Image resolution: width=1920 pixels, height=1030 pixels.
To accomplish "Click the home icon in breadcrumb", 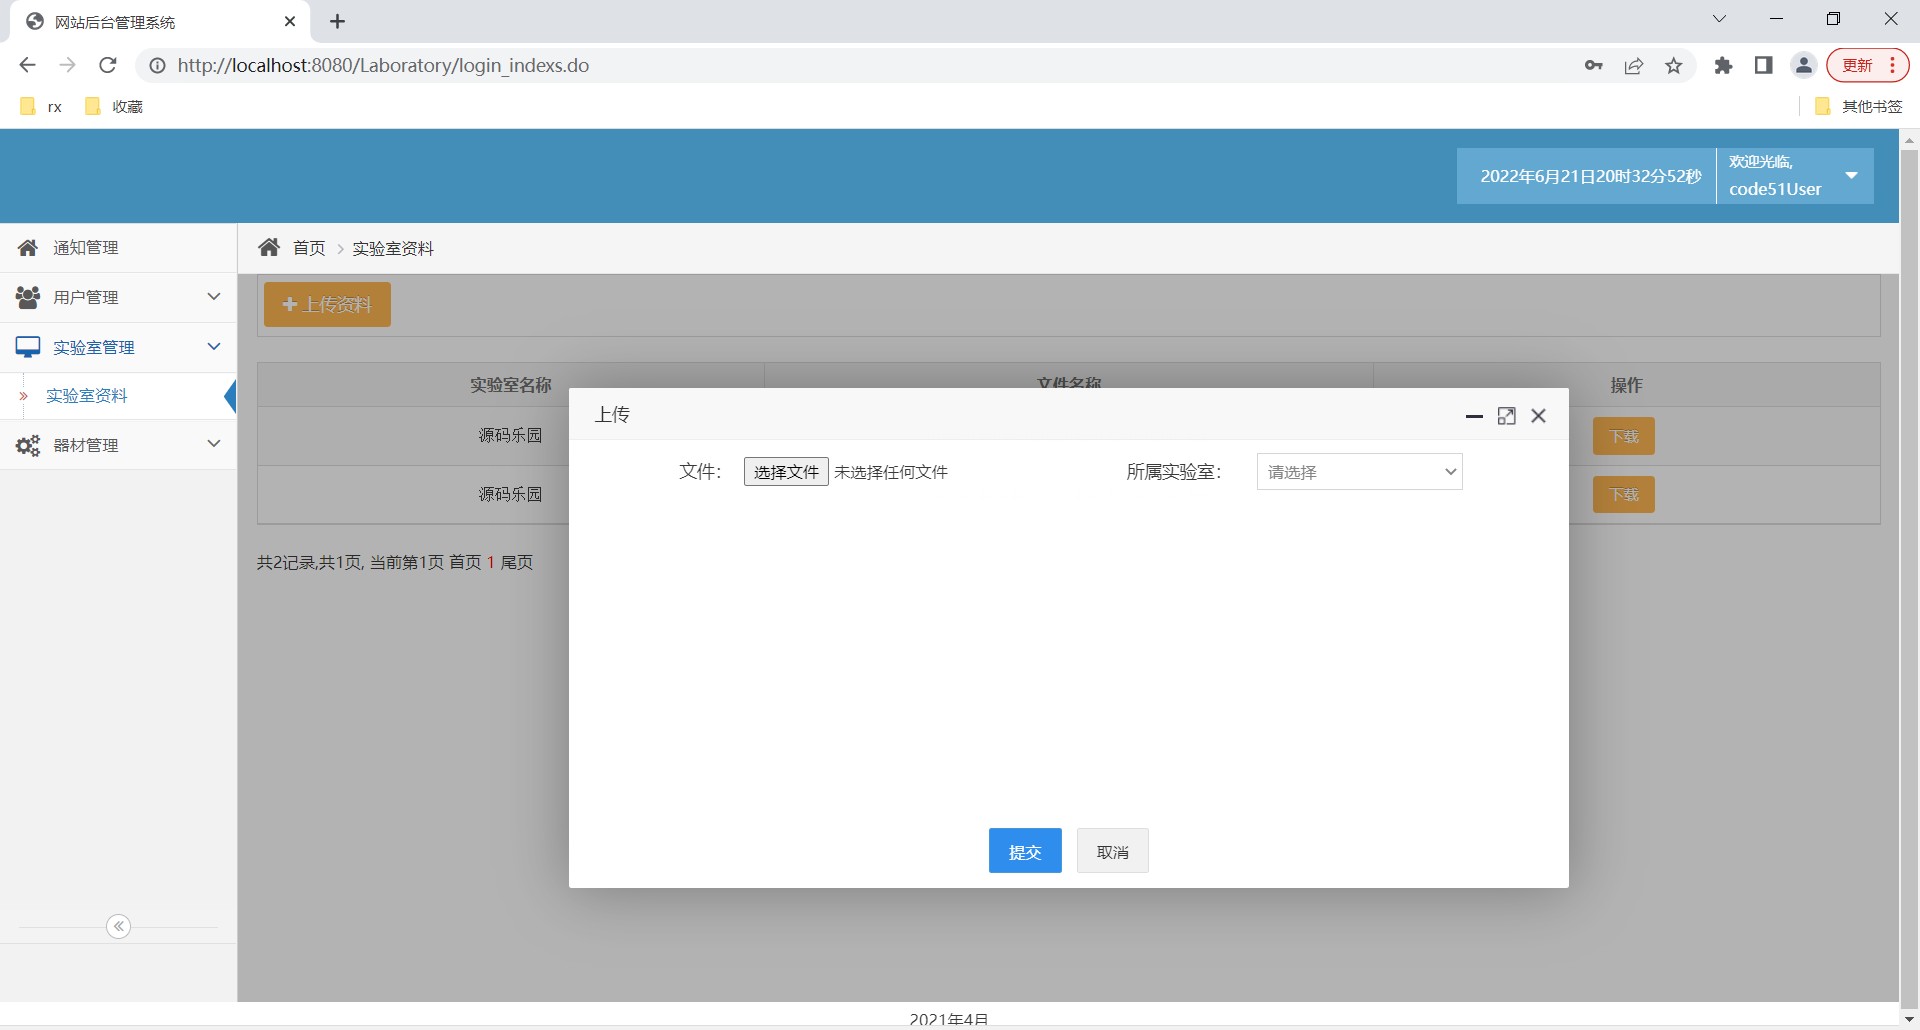I will 269,247.
